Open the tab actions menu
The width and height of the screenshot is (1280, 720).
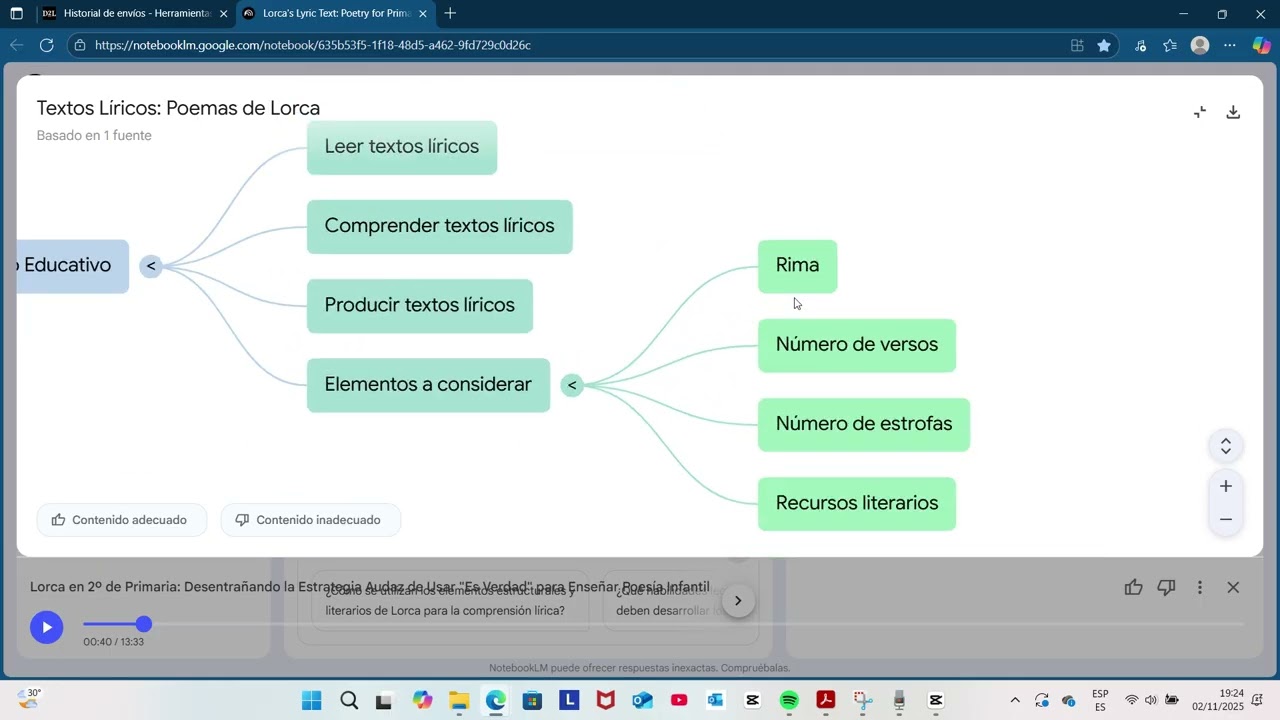point(16,14)
